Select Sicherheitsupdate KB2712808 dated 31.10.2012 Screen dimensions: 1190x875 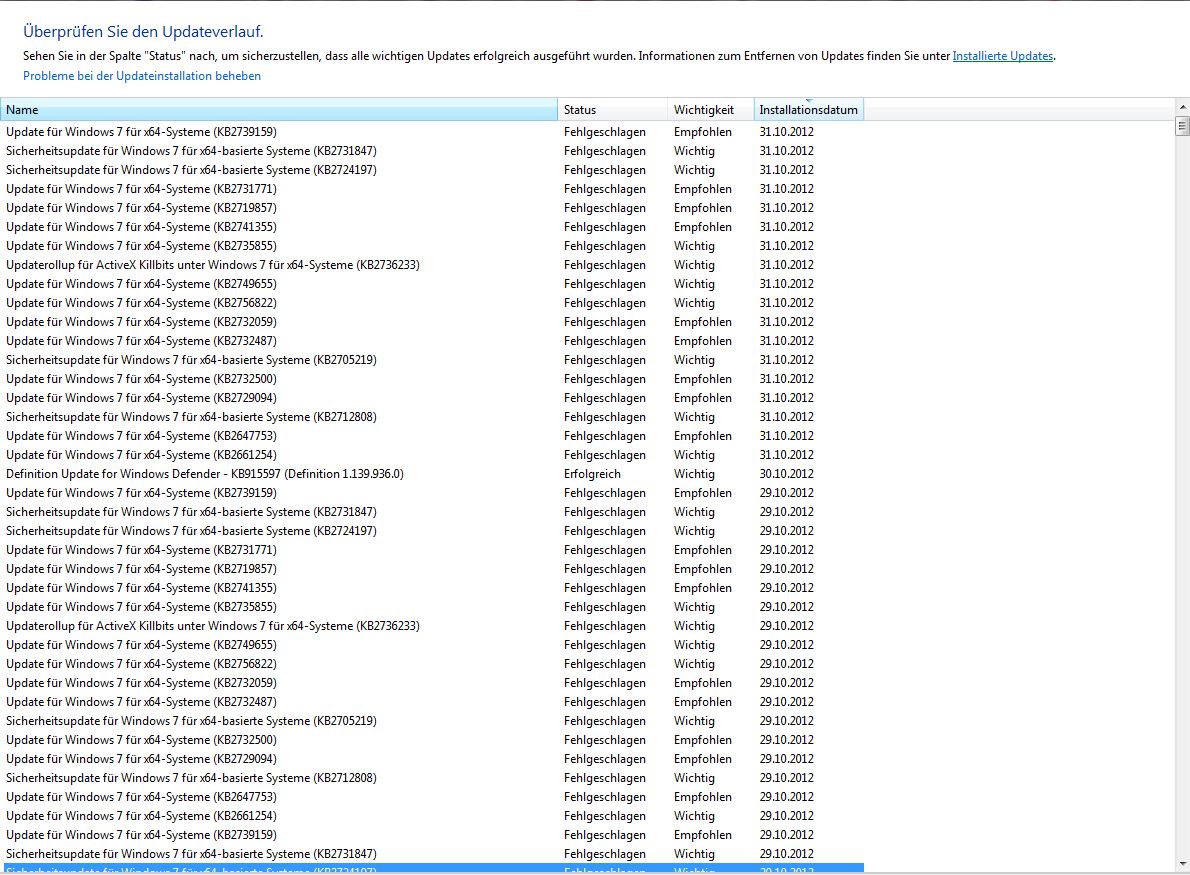[432, 417]
